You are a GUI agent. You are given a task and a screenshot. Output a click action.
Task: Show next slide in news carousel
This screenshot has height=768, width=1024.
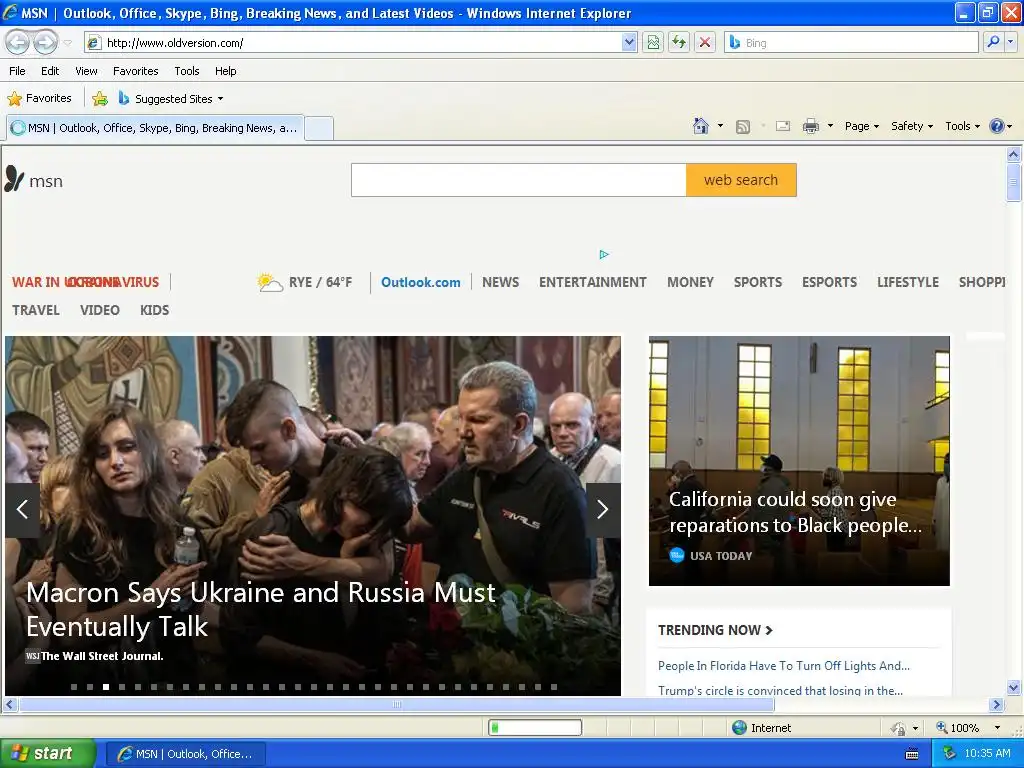[x=603, y=509]
